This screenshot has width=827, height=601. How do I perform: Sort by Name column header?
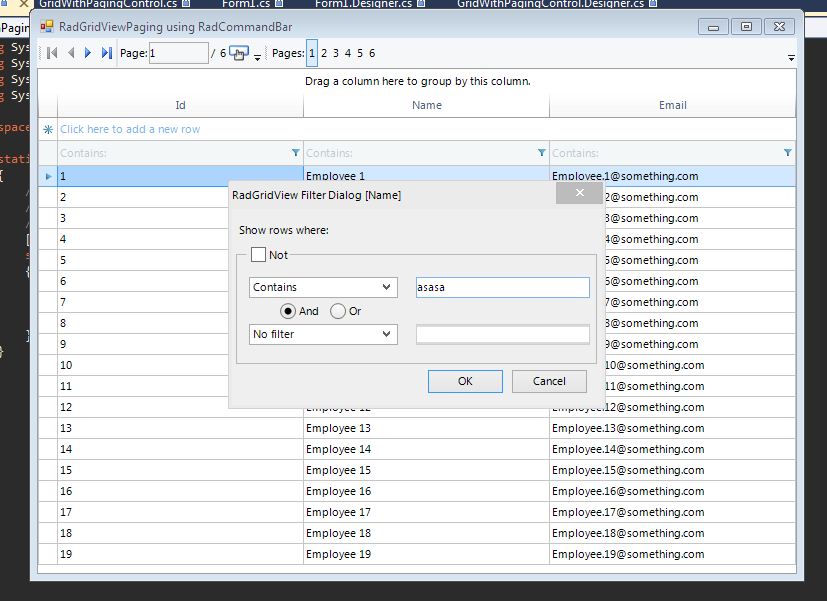coord(427,105)
